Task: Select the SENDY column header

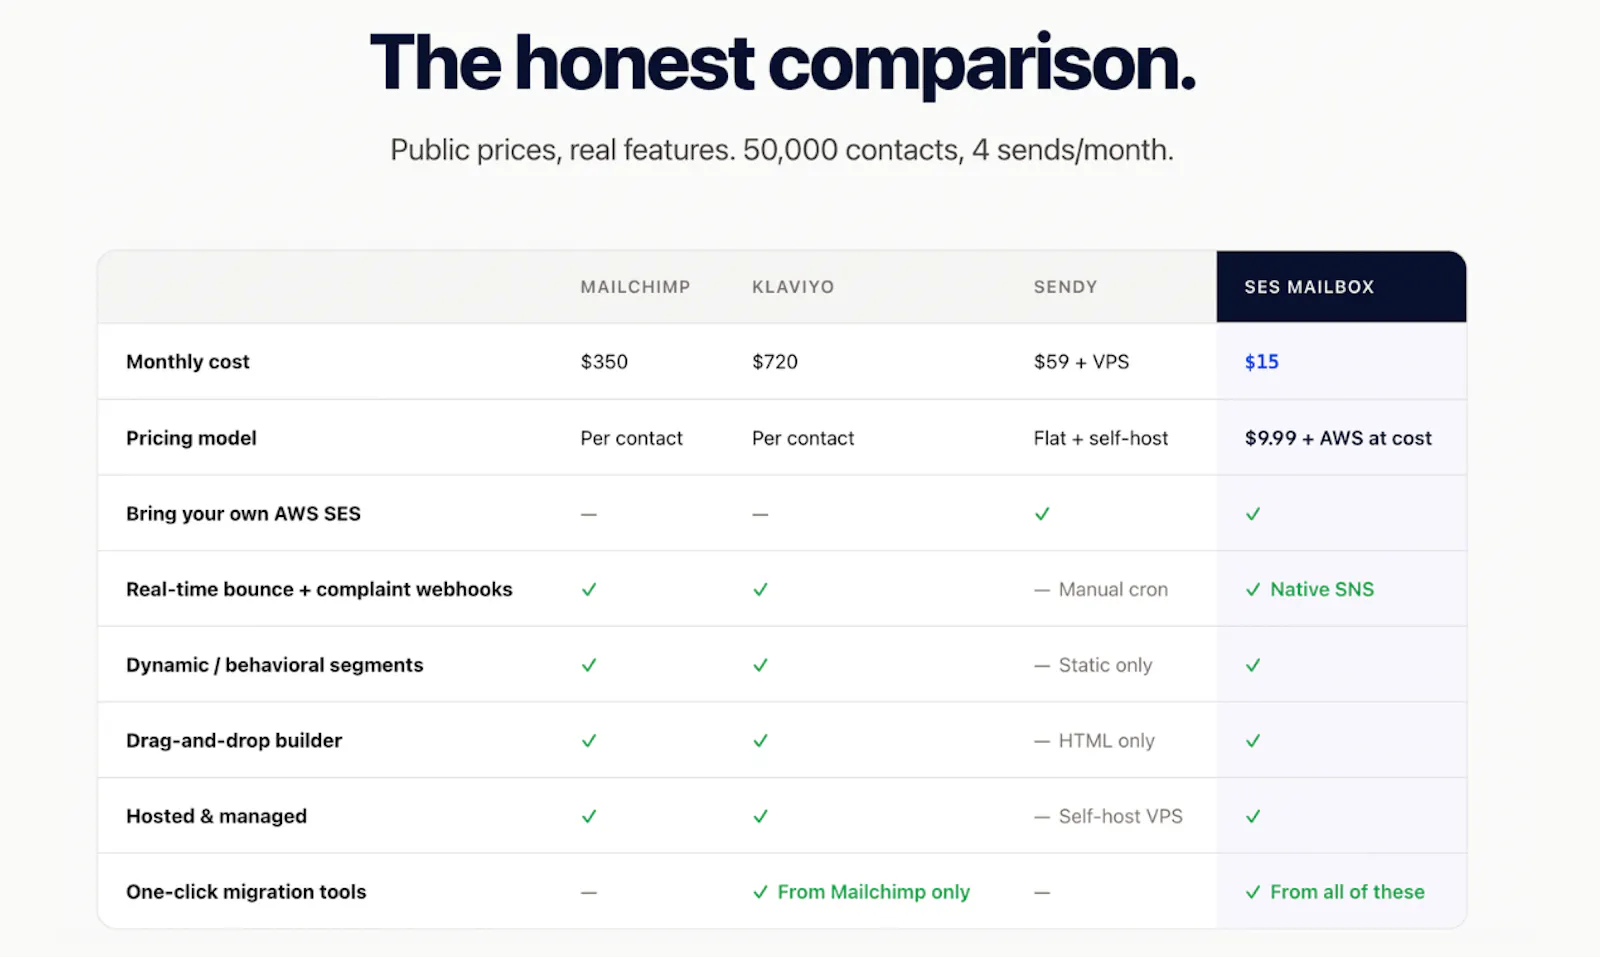Action: [1065, 287]
